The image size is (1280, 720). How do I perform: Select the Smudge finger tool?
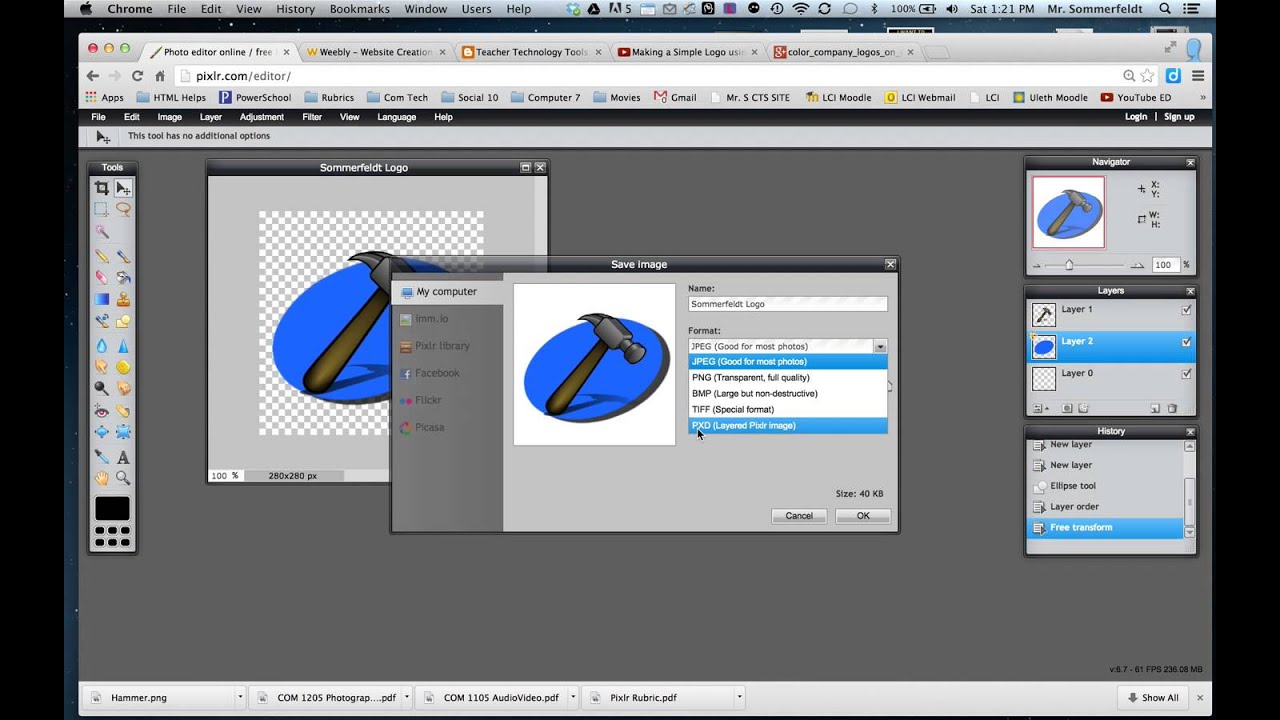[x=101, y=367]
